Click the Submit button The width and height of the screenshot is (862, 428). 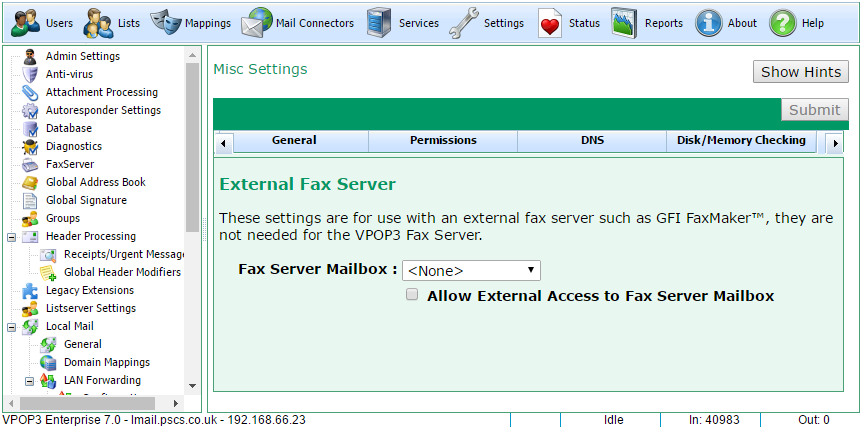click(x=815, y=110)
